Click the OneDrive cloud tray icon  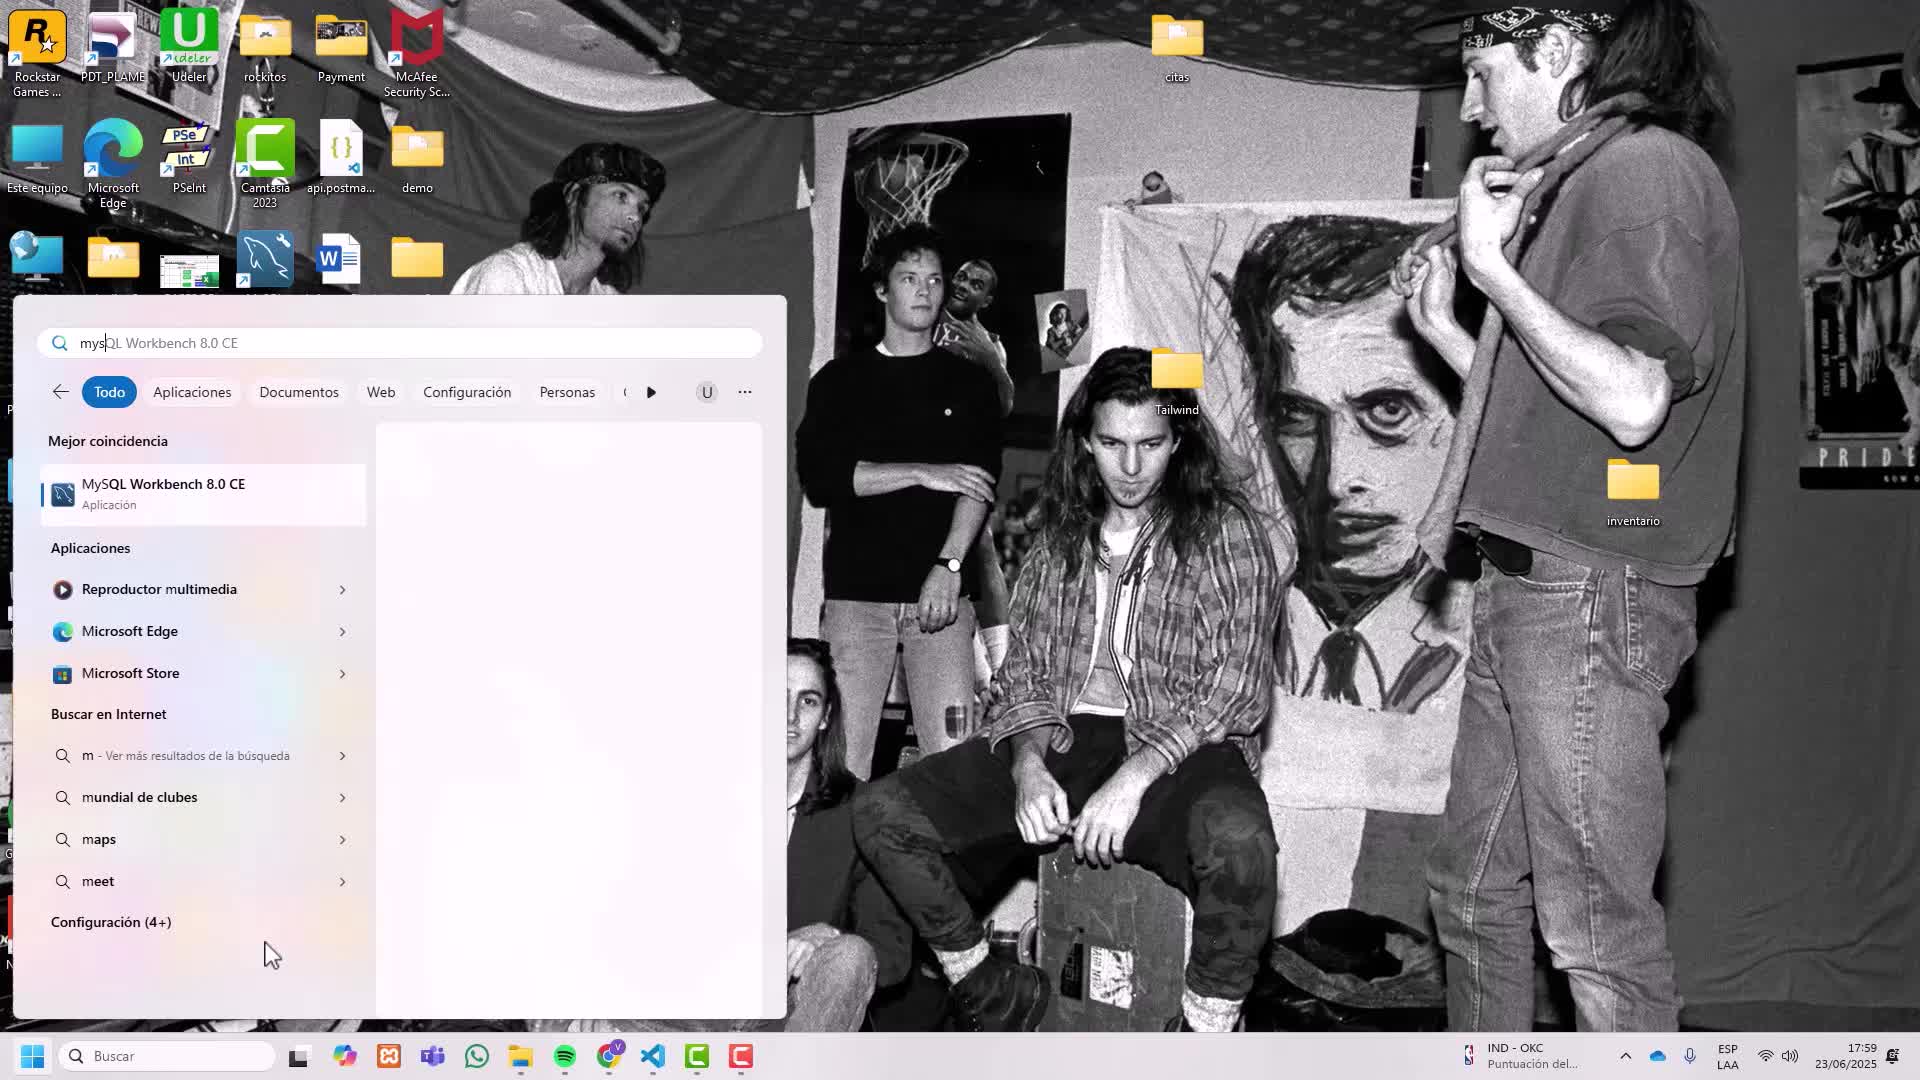[1658, 1056]
